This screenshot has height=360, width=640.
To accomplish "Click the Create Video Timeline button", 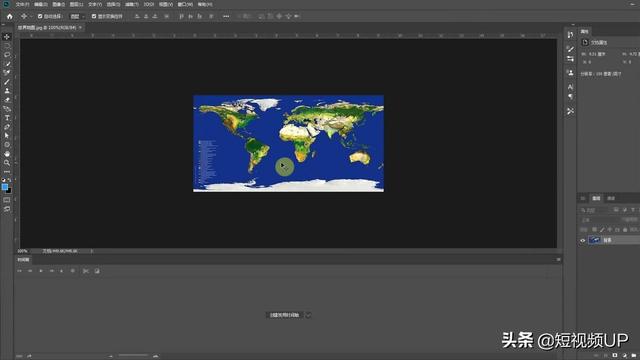I will 284,315.
